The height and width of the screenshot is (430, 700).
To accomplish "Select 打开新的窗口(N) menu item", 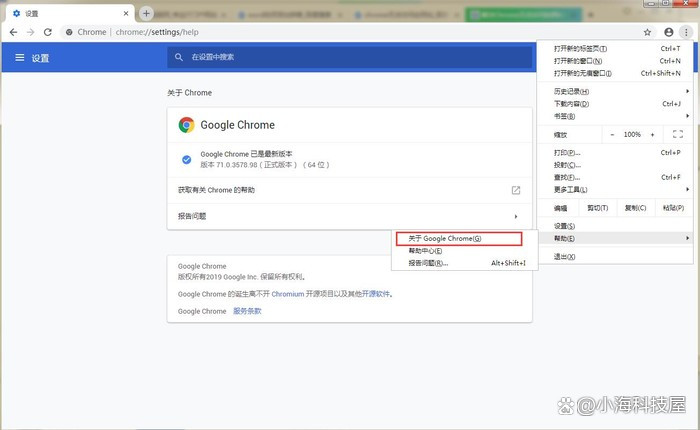I will click(x=616, y=61).
